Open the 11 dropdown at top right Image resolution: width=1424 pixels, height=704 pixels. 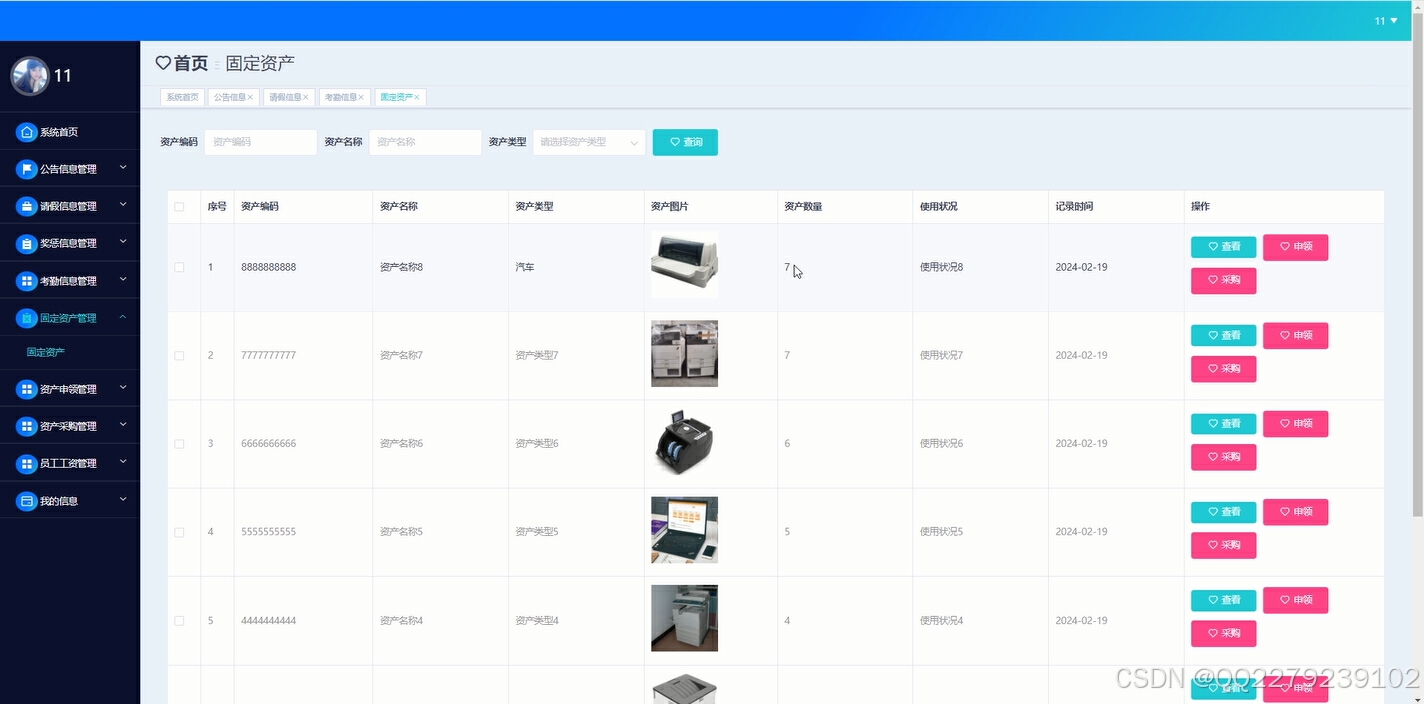coord(1385,20)
